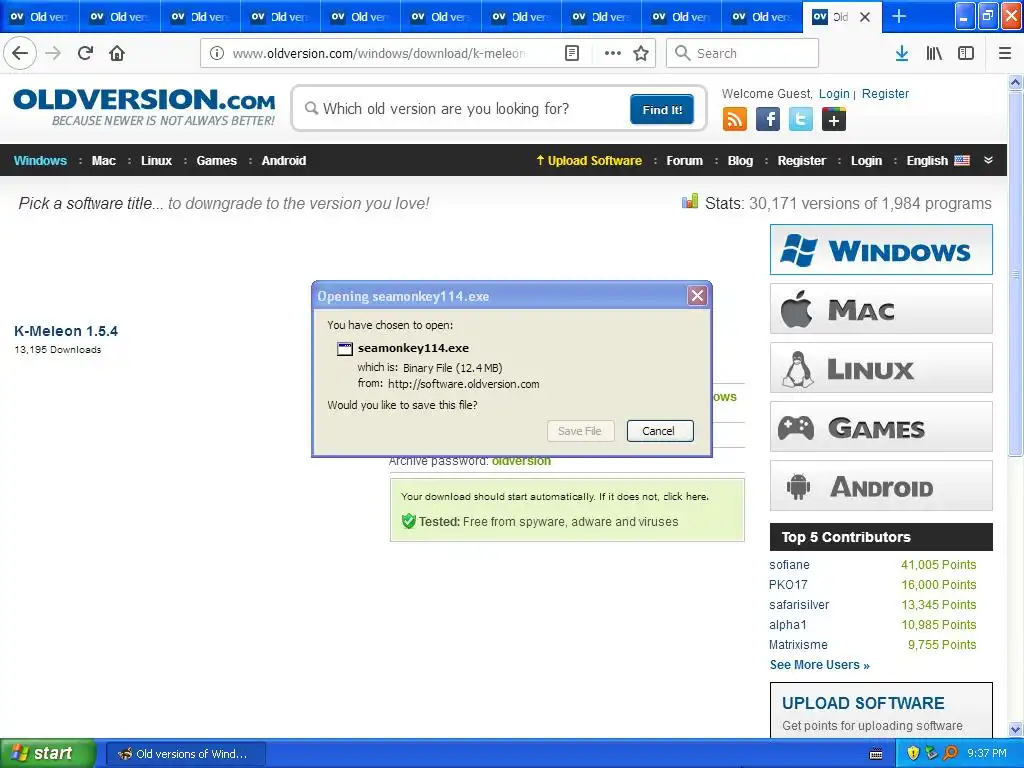Viewport: 1024px width, 768px height.
Task: Switch to the tenth Old version tab
Action: [762, 17]
